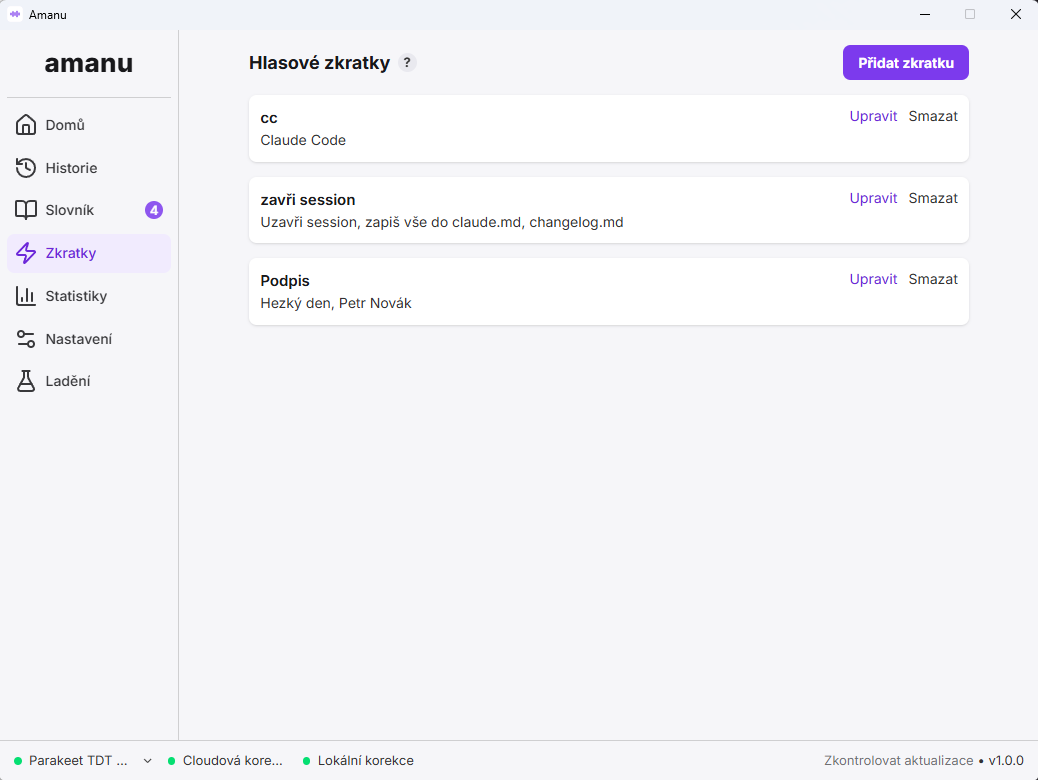The width and height of the screenshot is (1038, 780).
Task: Click the Zkratky lightning bolt icon
Action: 26,253
